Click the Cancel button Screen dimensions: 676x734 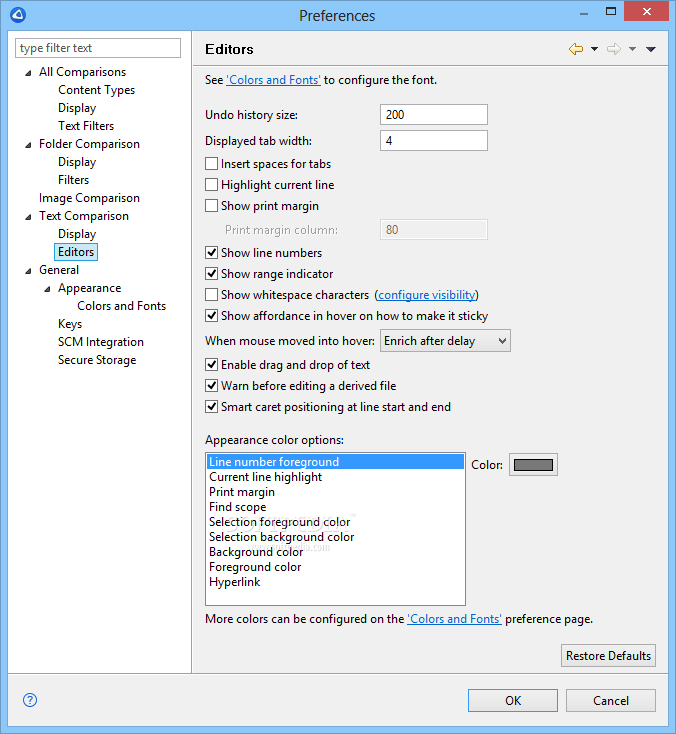tap(610, 700)
